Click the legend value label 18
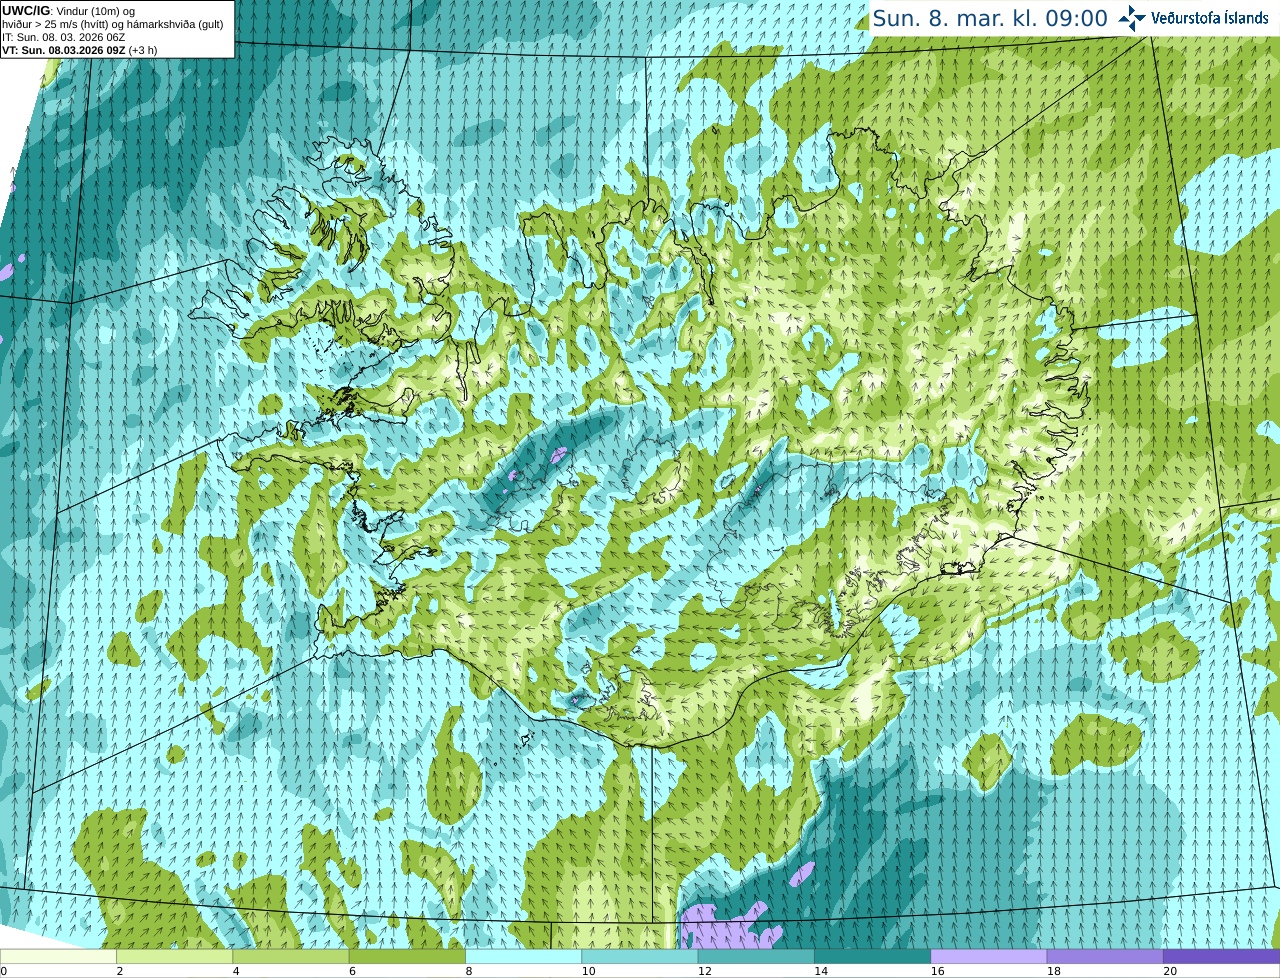The height and width of the screenshot is (978, 1280). coord(1054,971)
